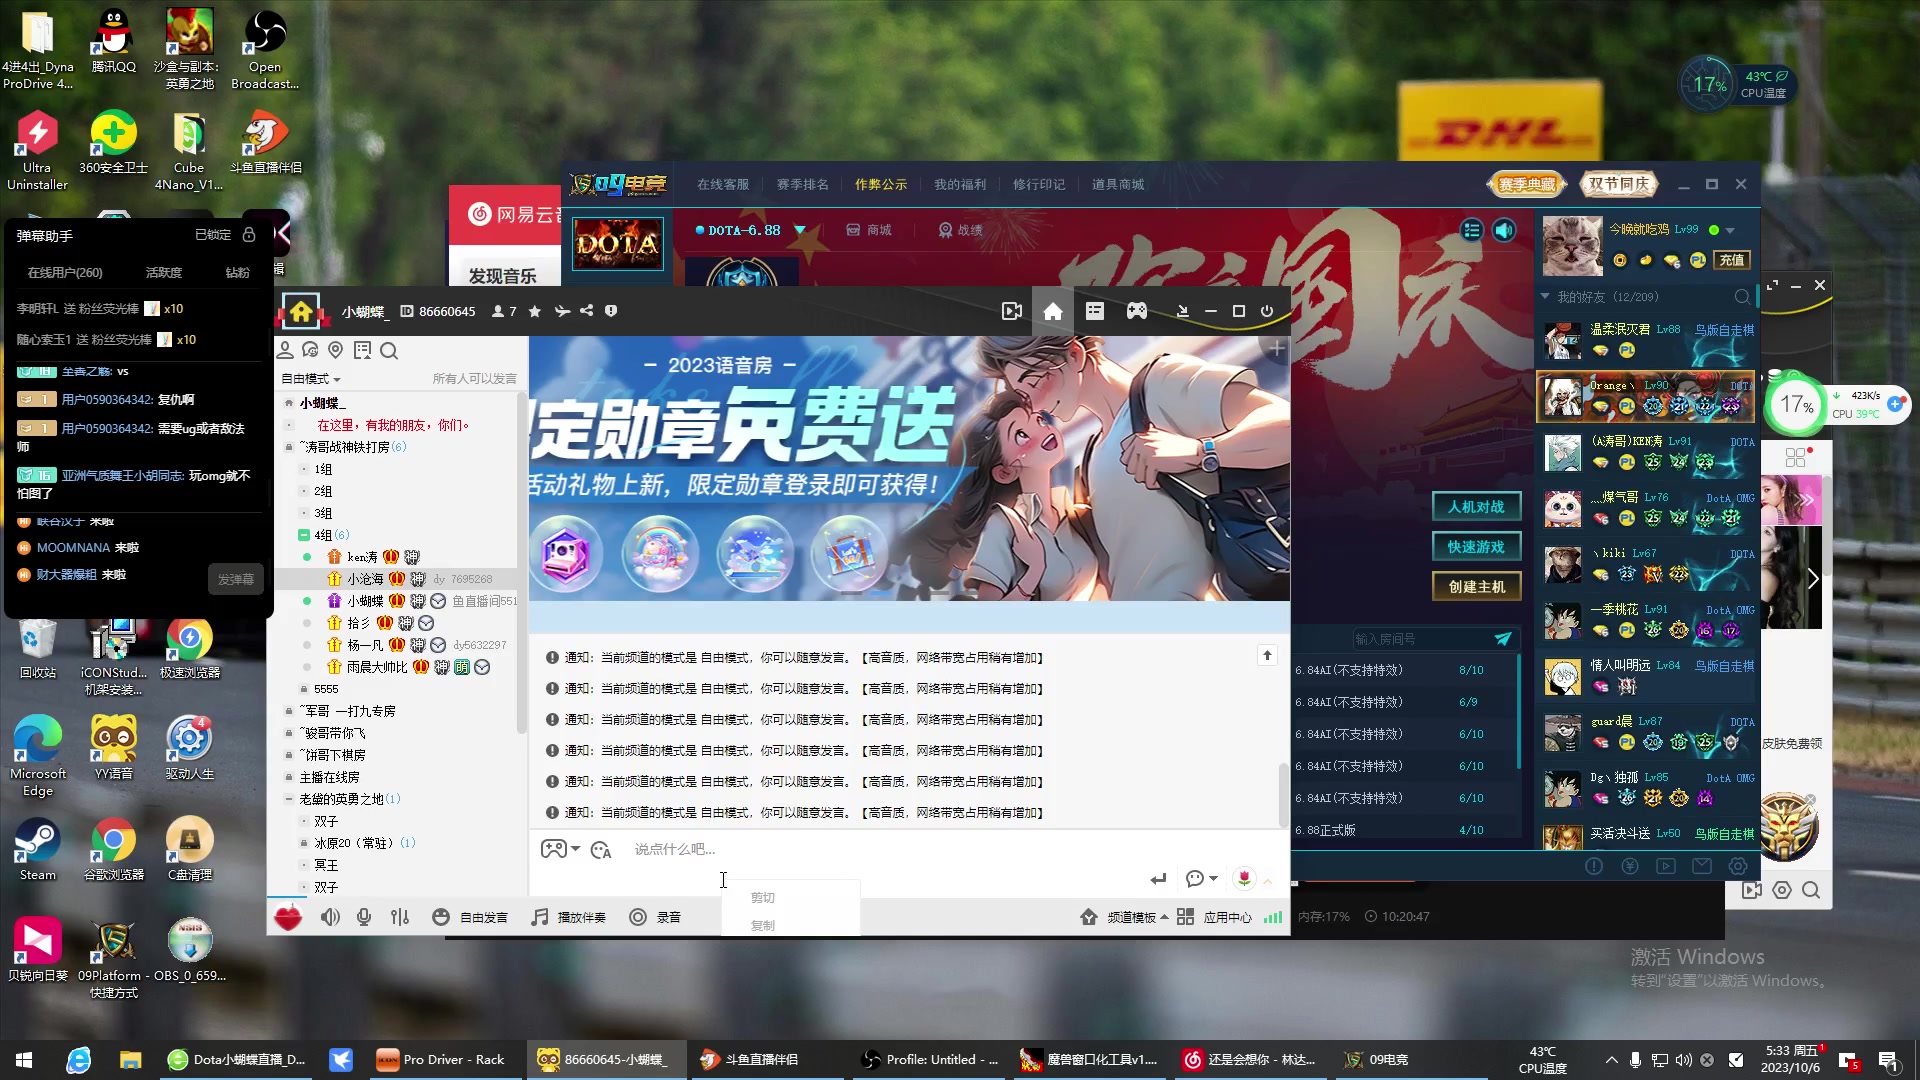Click 播放伴奏 in YY bottom bar
Screen dimensions: 1920x1080
click(x=568, y=917)
